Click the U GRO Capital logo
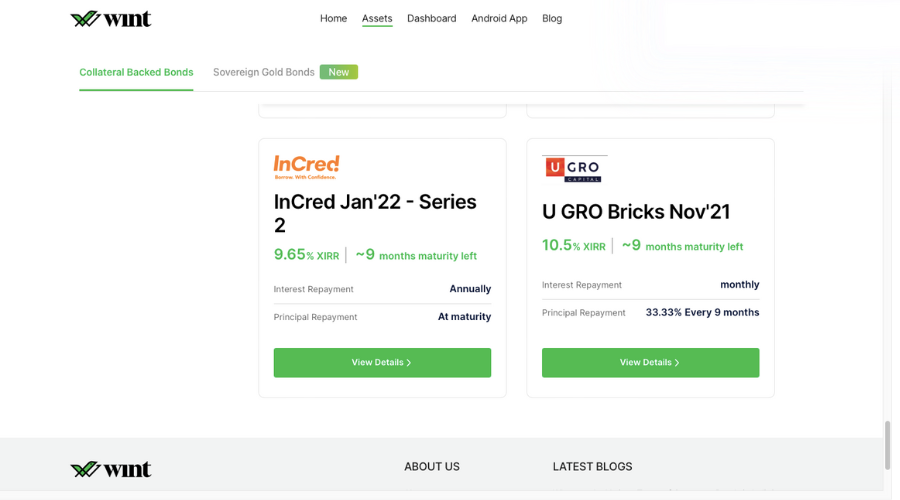Viewport: 900px width, 500px height. click(574, 169)
